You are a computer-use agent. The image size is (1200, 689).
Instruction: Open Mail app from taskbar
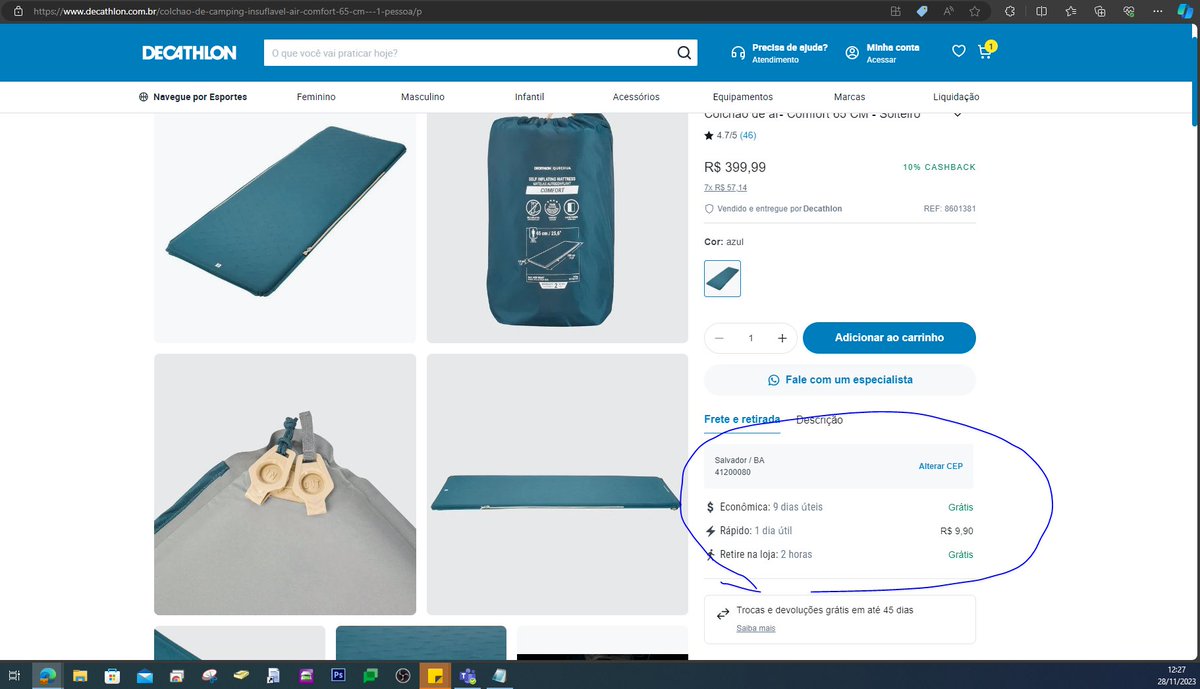(145, 676)
